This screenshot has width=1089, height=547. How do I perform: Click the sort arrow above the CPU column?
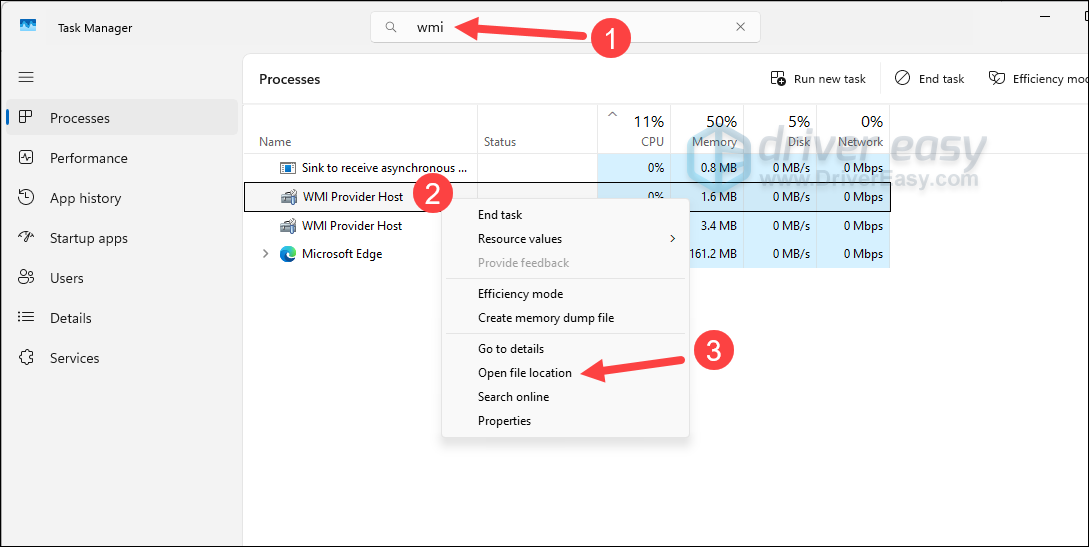613,115
